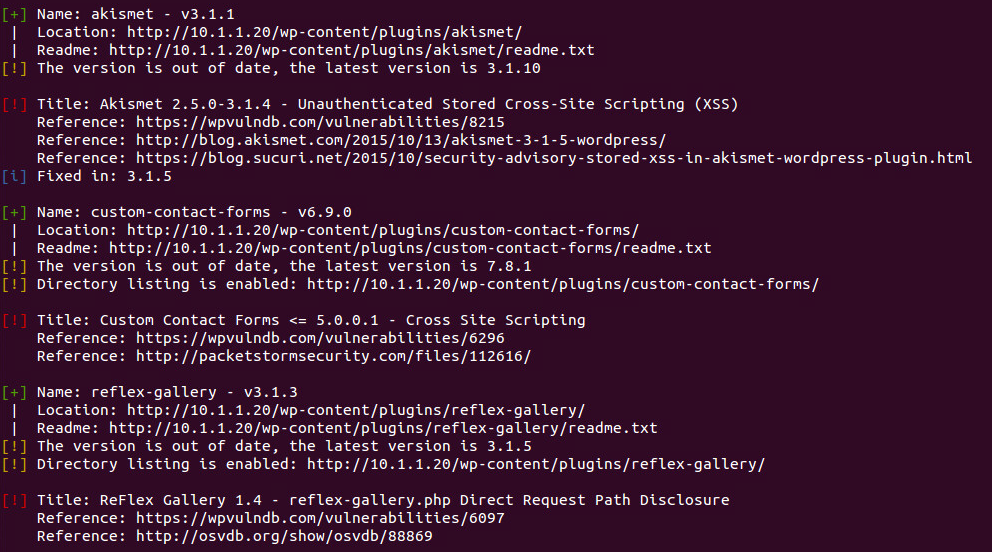
Task: Open wpvulndb vulnerabilities/6296 reference link
Action: click(320, 338)
